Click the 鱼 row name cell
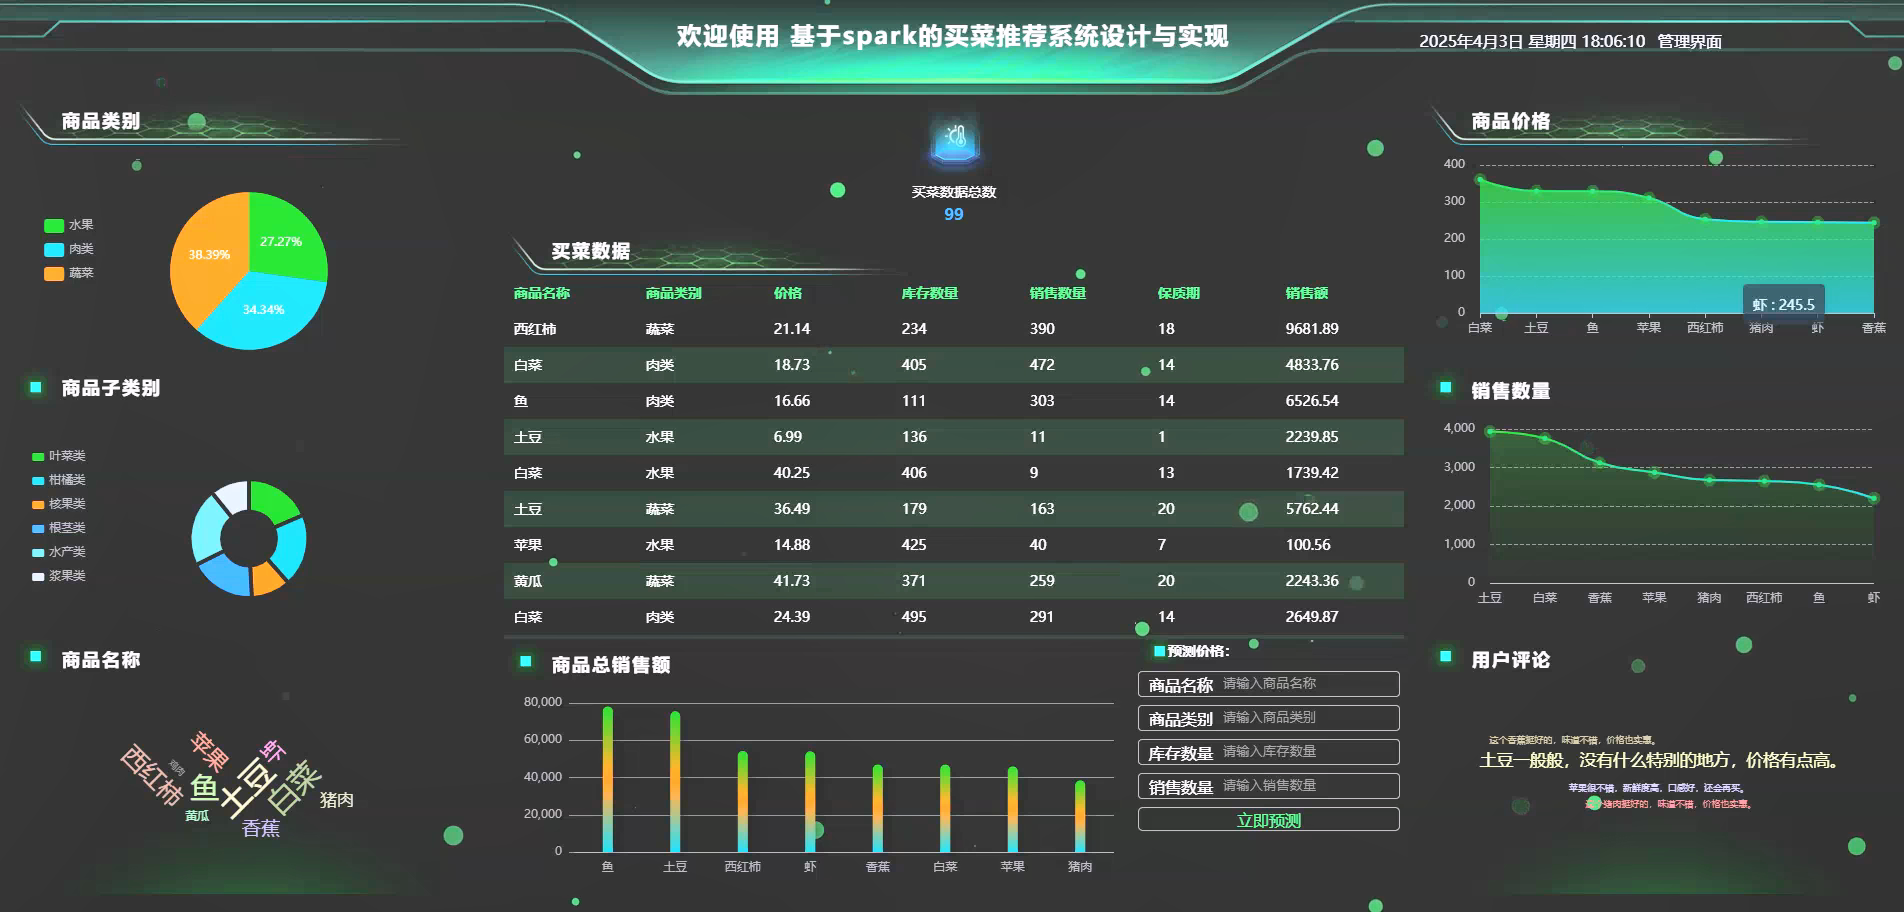 [520, 401]
